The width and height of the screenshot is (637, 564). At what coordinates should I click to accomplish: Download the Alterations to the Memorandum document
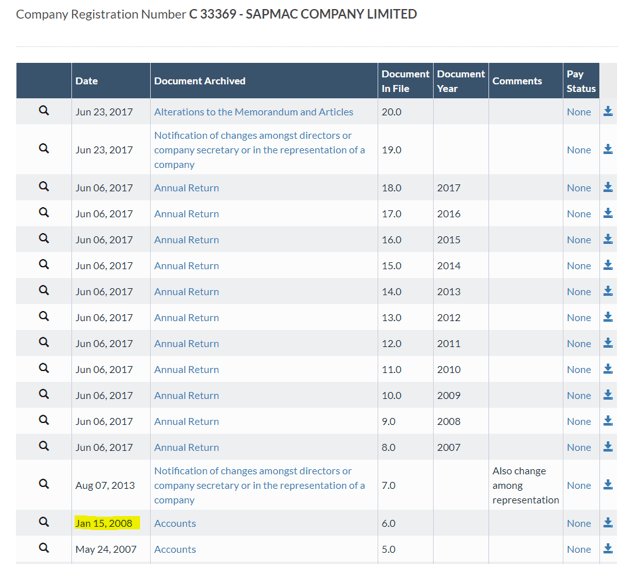coord(607,112)
